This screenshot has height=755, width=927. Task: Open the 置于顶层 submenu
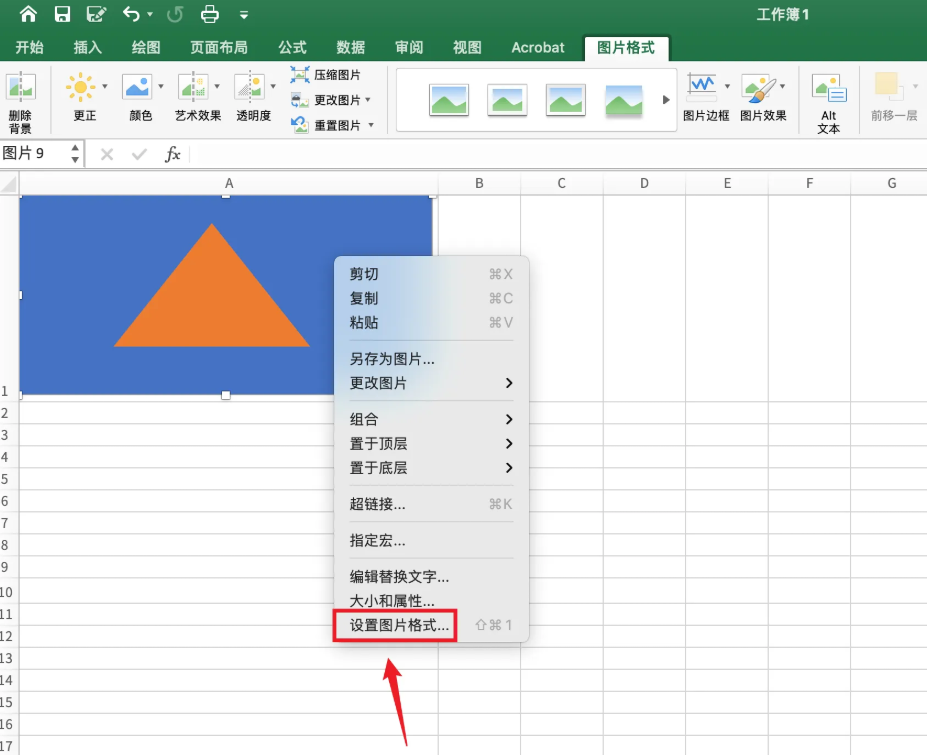coord(431,444)
